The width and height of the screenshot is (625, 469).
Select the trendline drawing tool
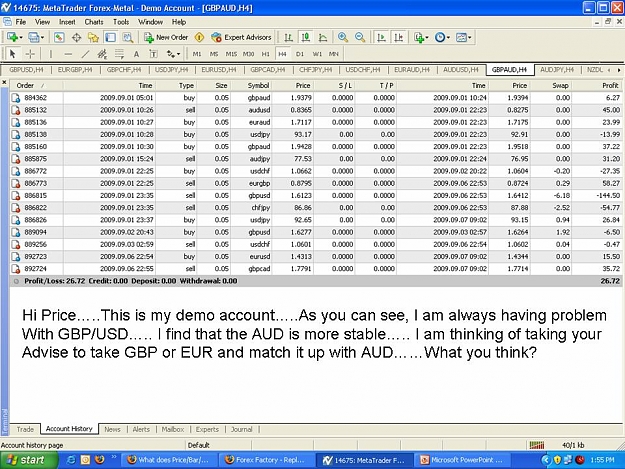85,54
